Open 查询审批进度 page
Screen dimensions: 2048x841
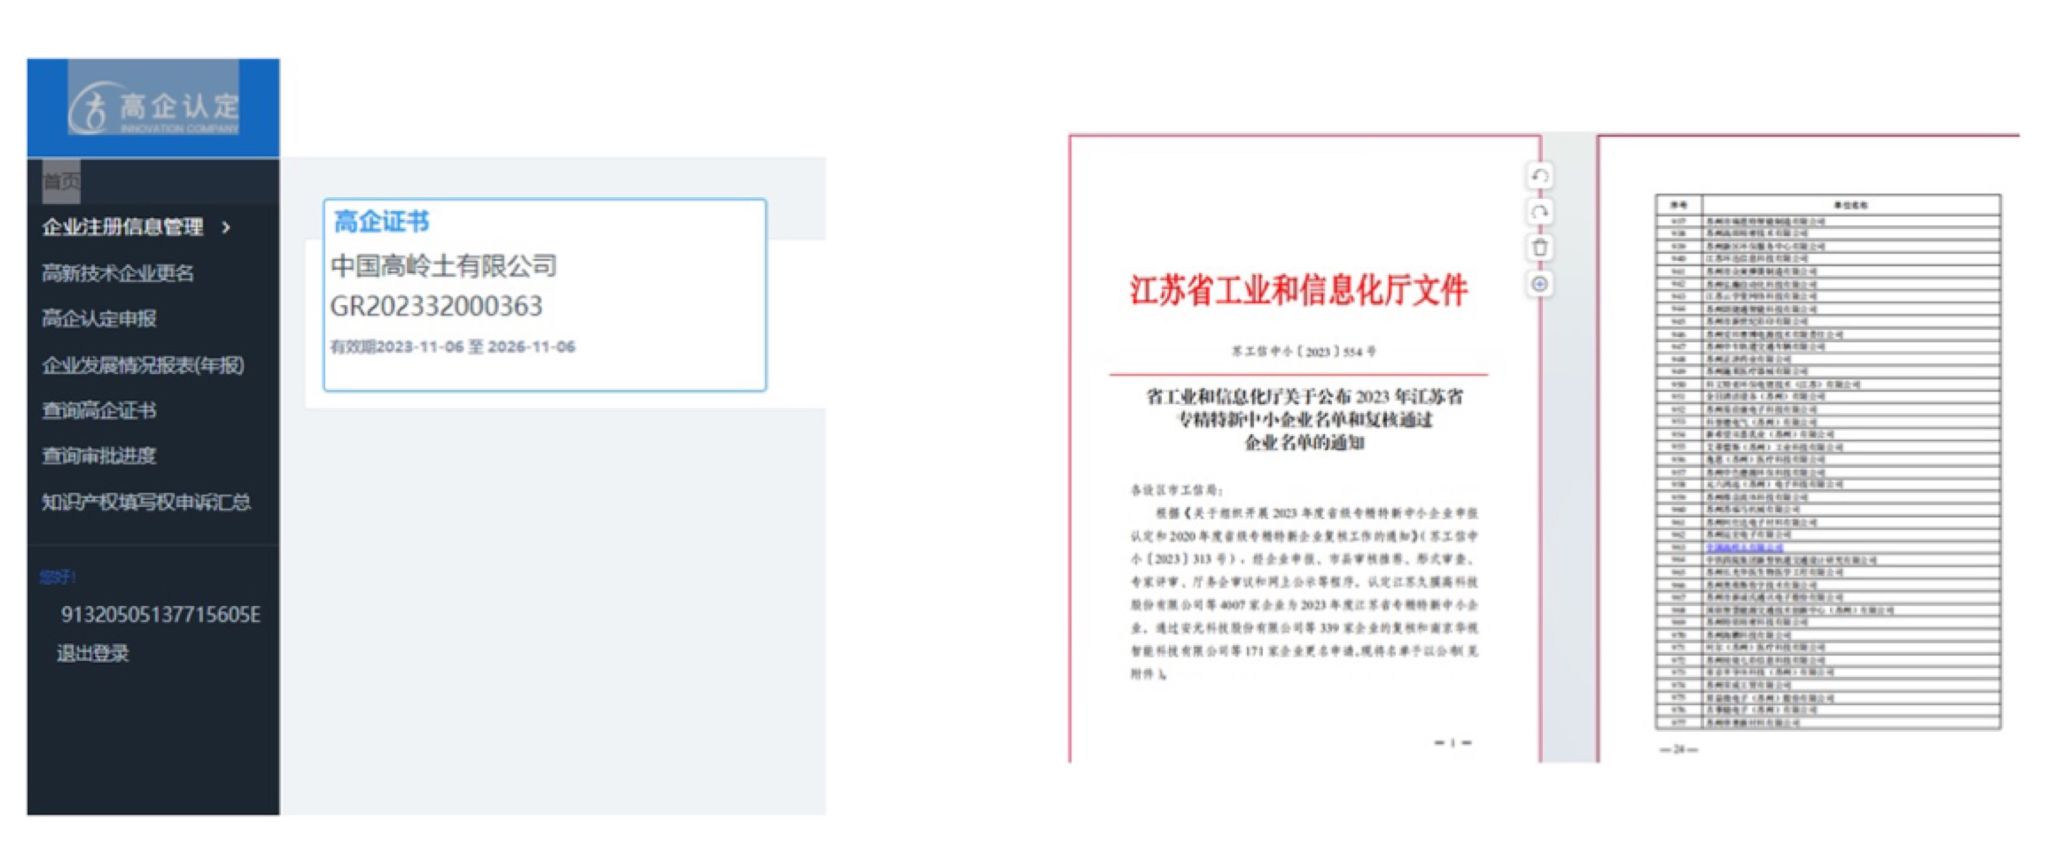pyautogui.click(x=99, y=456)
